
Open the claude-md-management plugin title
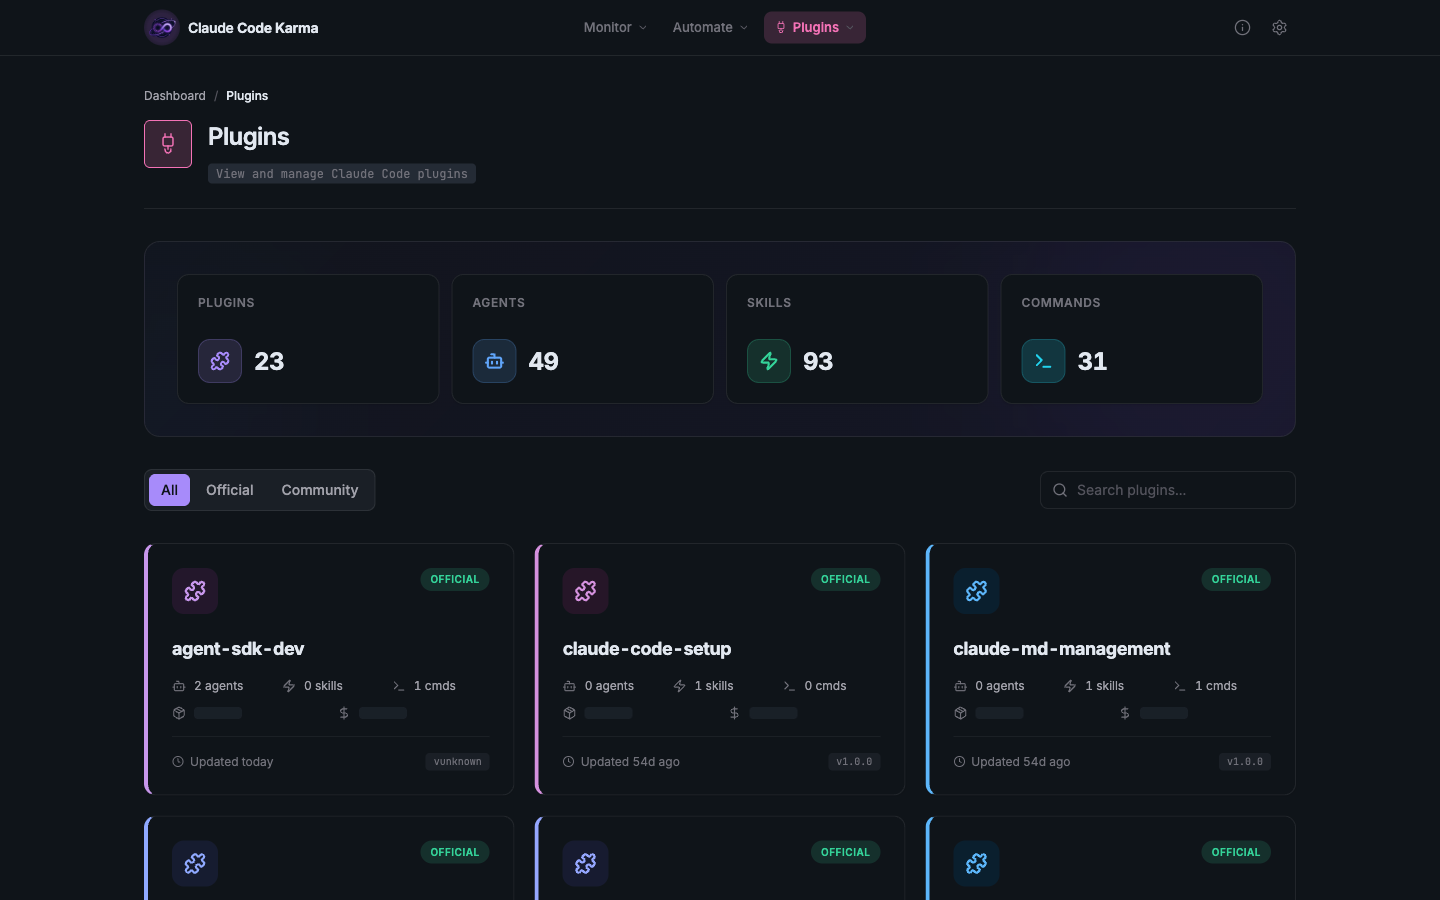1062,649
